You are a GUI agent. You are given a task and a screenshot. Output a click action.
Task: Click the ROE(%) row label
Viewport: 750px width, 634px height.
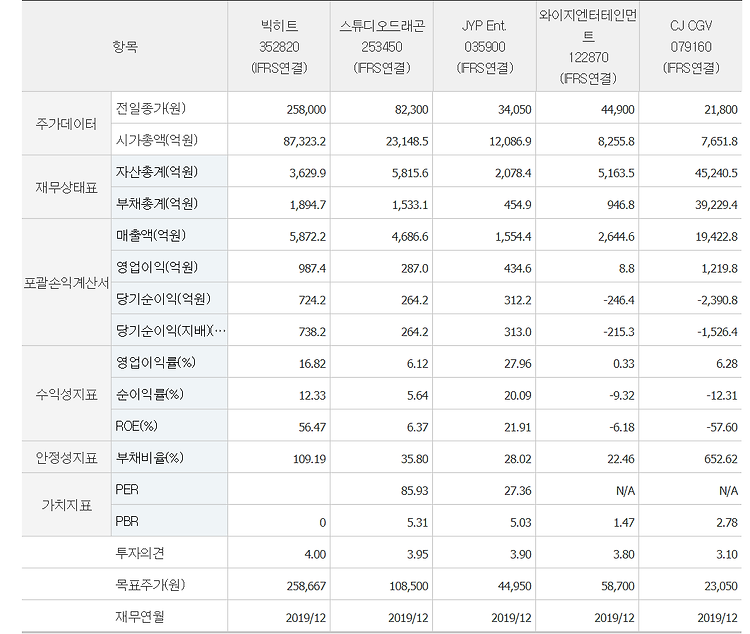click(x=136, y=426)
